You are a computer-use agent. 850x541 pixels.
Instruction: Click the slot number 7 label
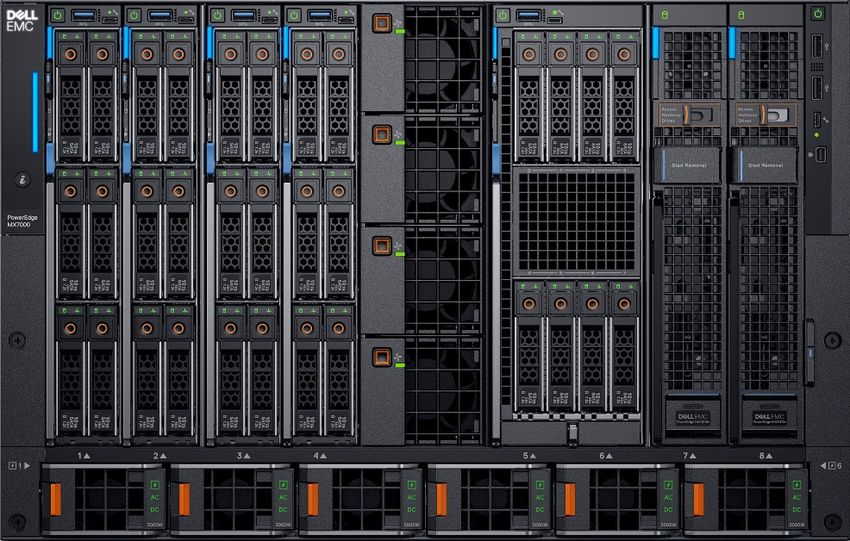[689, 456]
